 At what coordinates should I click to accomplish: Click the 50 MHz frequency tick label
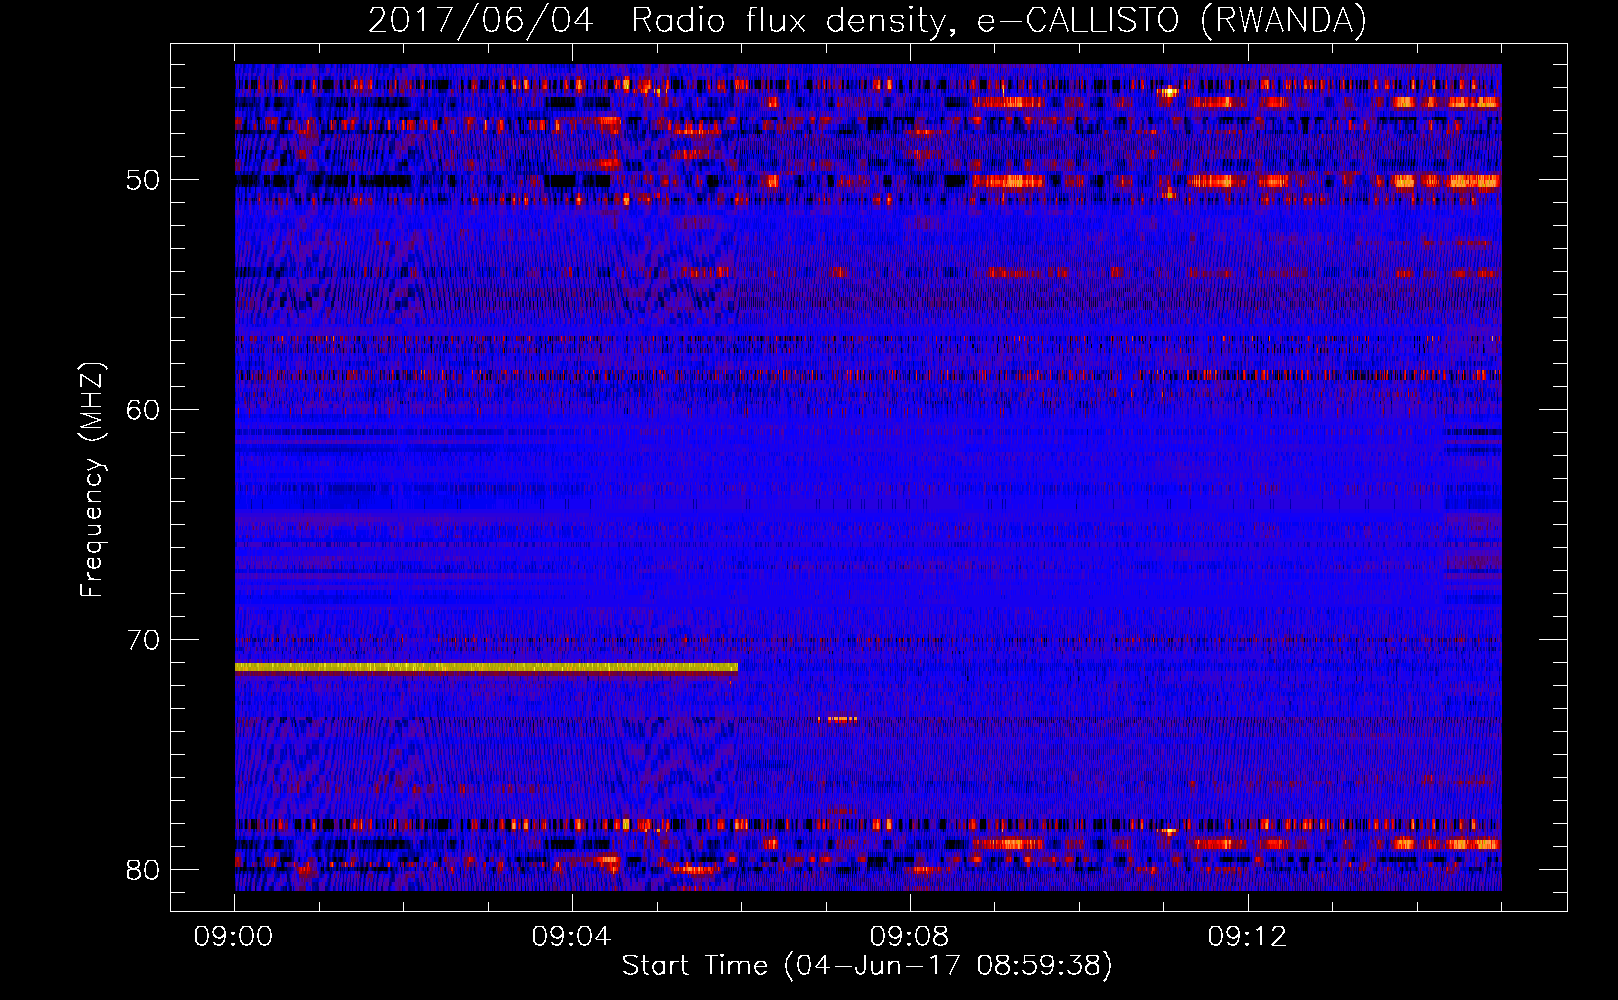[x=143, y=180]
